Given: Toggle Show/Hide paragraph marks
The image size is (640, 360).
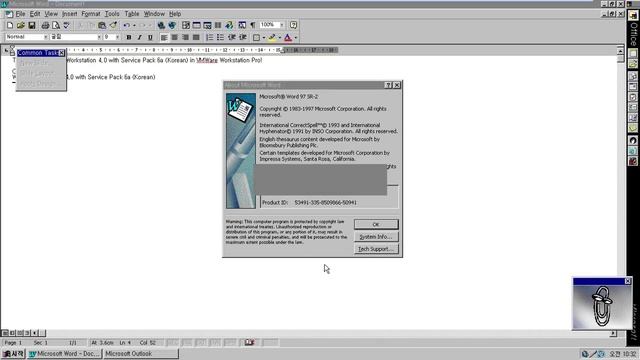Looking at the screenshot, I should pyautogui.click(x=253, y=25).
